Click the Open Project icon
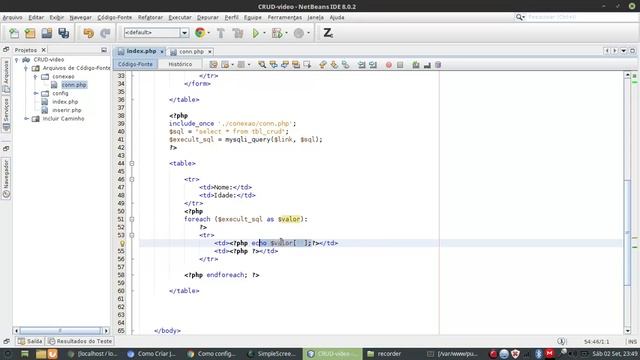Viewport: 640px width, 360px height. click(47, 33)
